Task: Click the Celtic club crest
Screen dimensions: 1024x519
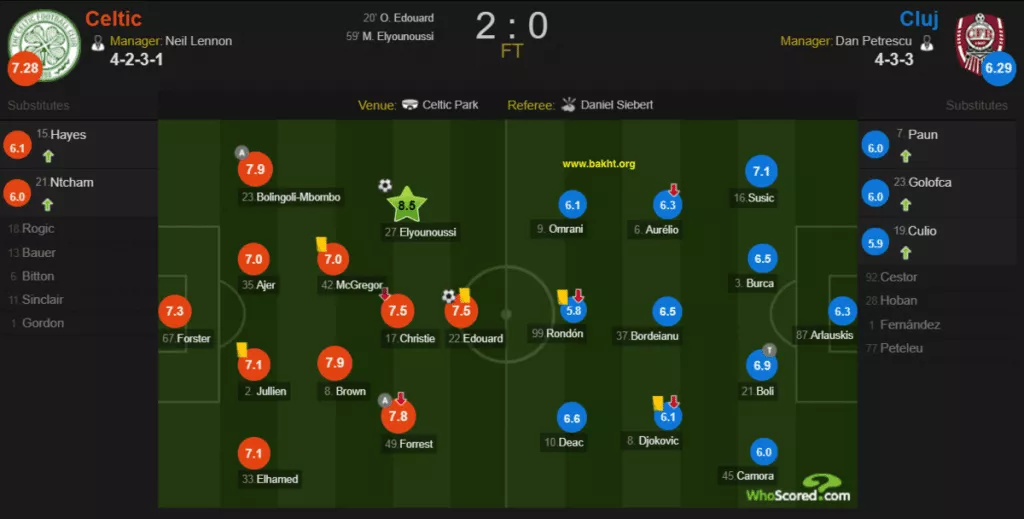Action: [43, 41]
